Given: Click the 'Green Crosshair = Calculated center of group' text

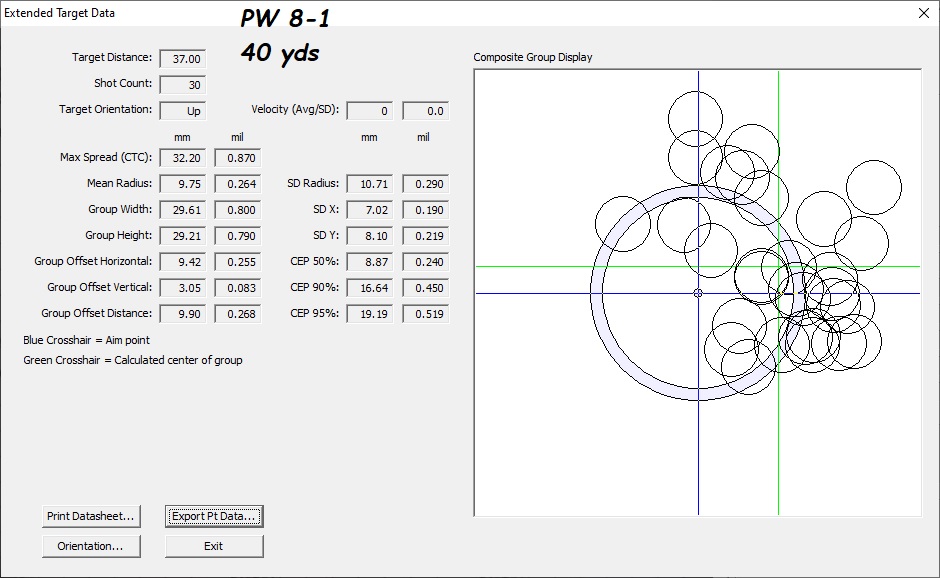Looking at the screenshot, I should pyautogui.click(x=132, y=360).
